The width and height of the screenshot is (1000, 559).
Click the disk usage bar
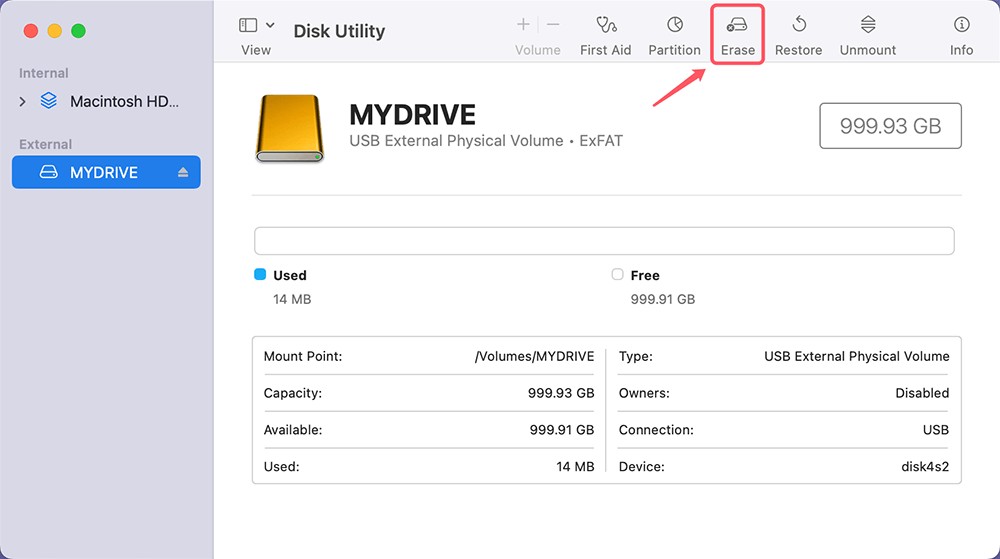pyautogui.click(x=604, y=241)
